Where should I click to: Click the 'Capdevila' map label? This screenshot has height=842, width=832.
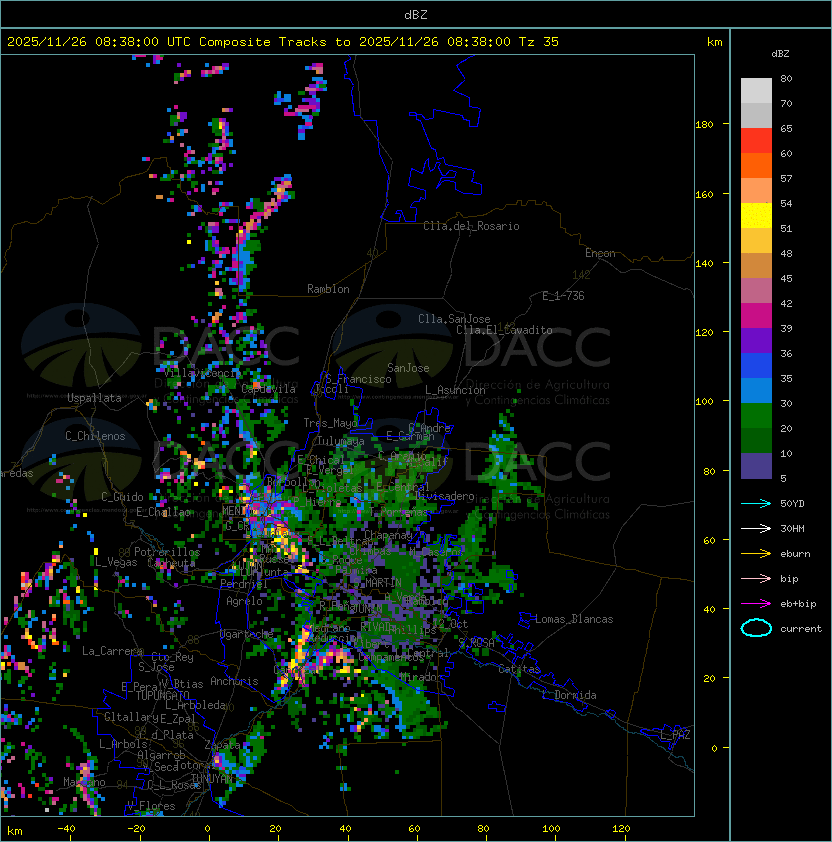click(x=269, y=389)
